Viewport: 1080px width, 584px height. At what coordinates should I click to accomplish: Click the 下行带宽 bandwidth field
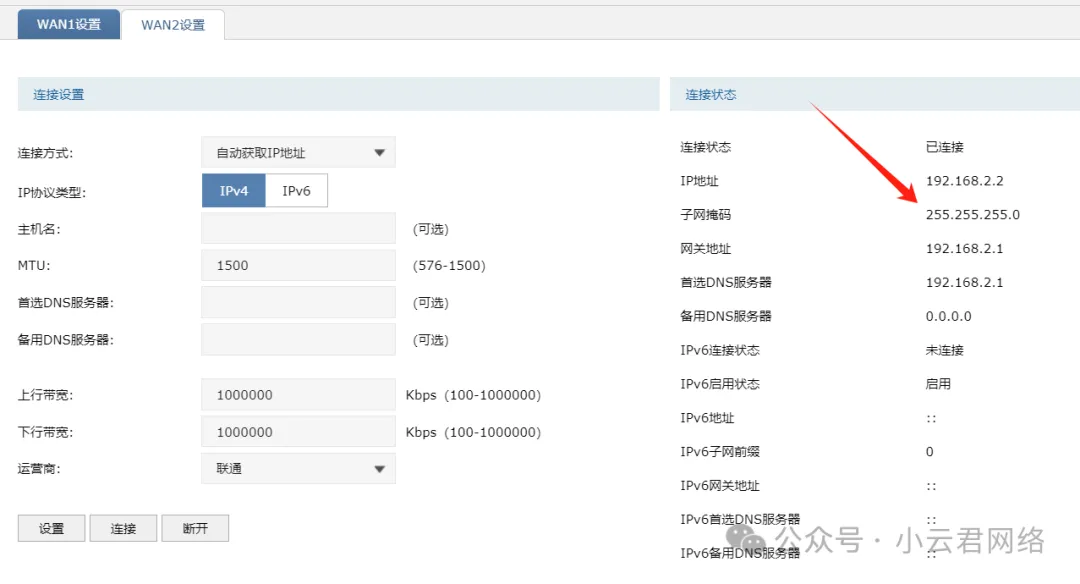click(x=298, y=432)
